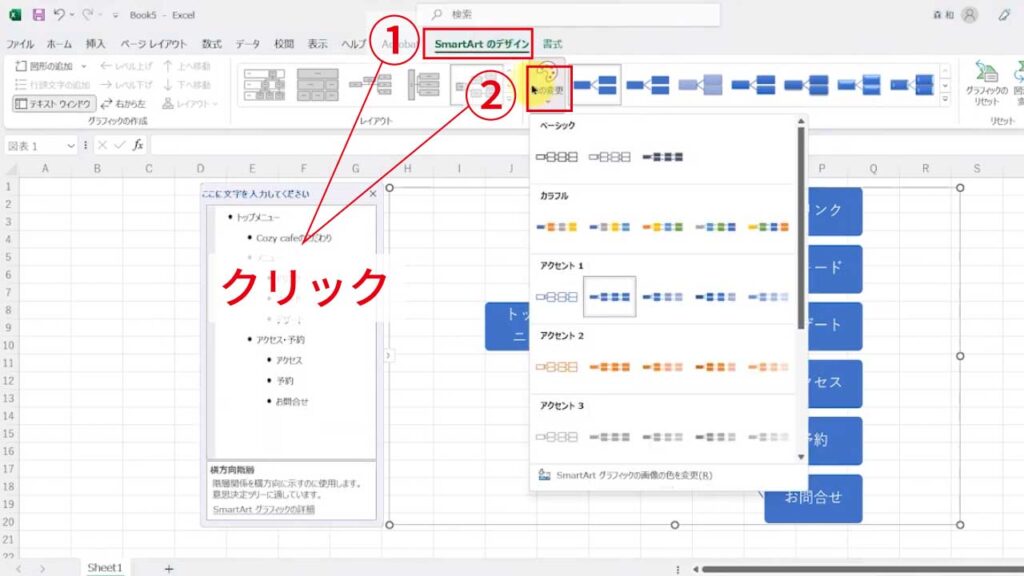This screenshot has height=576, width=1024.
Task: Select the SmartArt のデザイン tab
Action: 481,44
